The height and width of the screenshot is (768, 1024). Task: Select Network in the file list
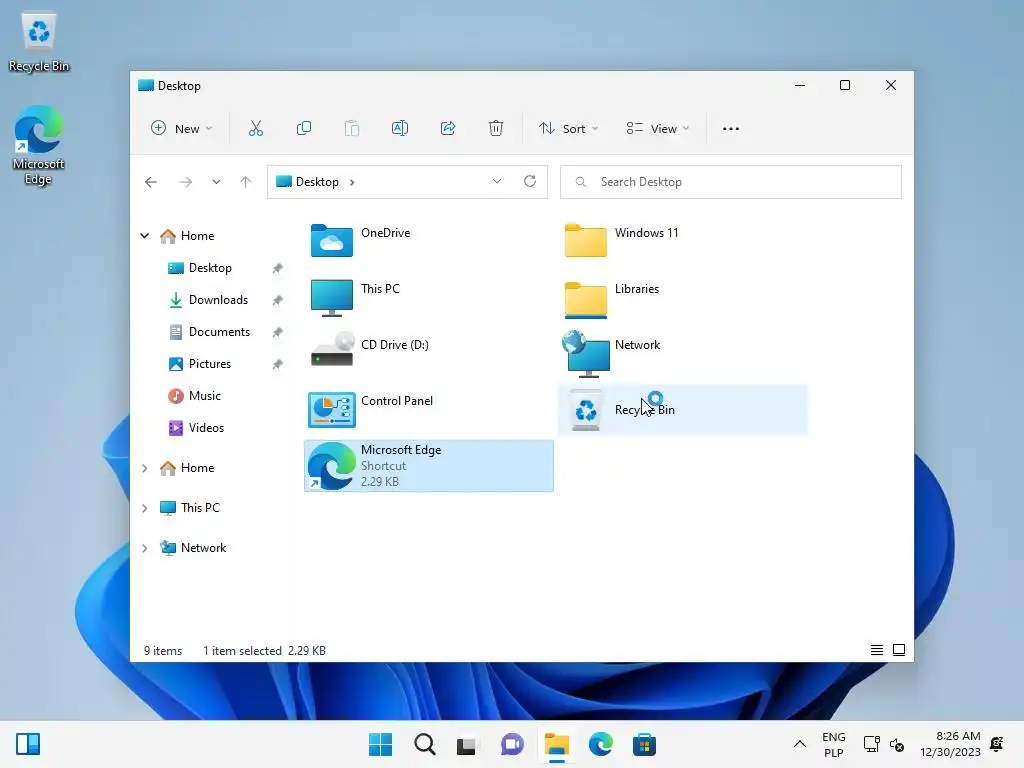pos(682,353)
